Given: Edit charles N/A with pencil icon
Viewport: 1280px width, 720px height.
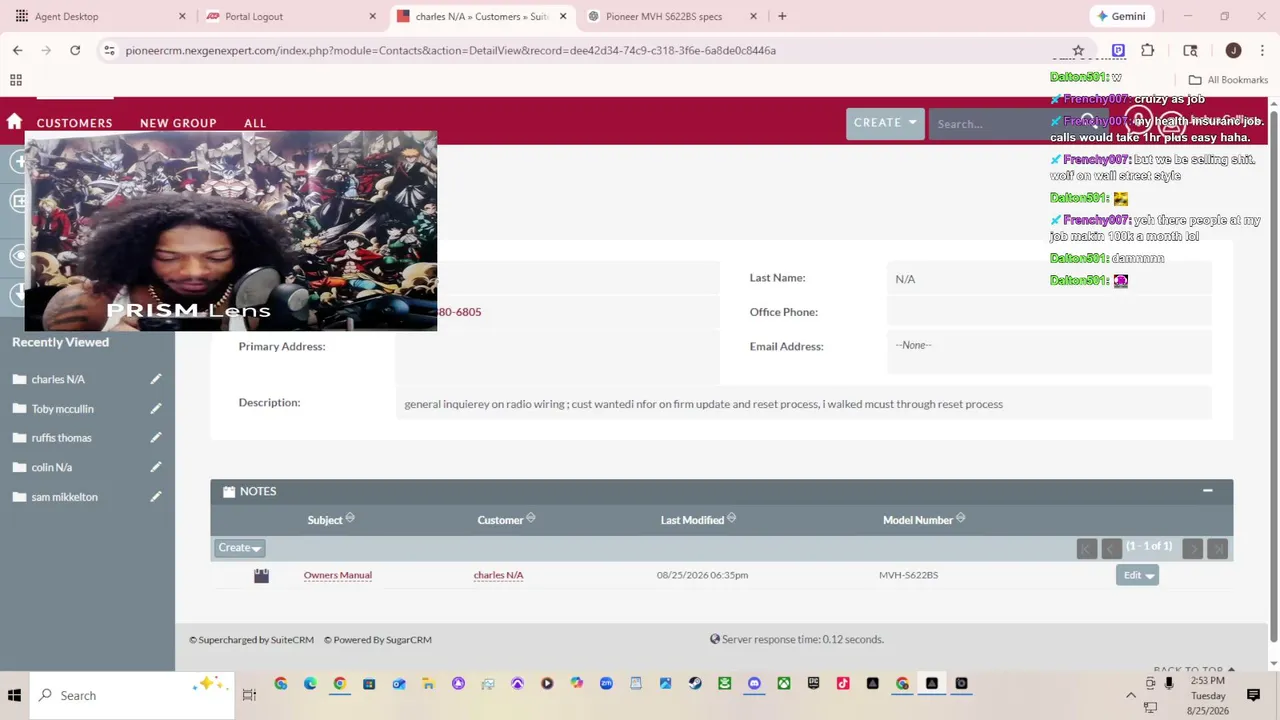Looking at the screenshot, I should click(156, 379).
